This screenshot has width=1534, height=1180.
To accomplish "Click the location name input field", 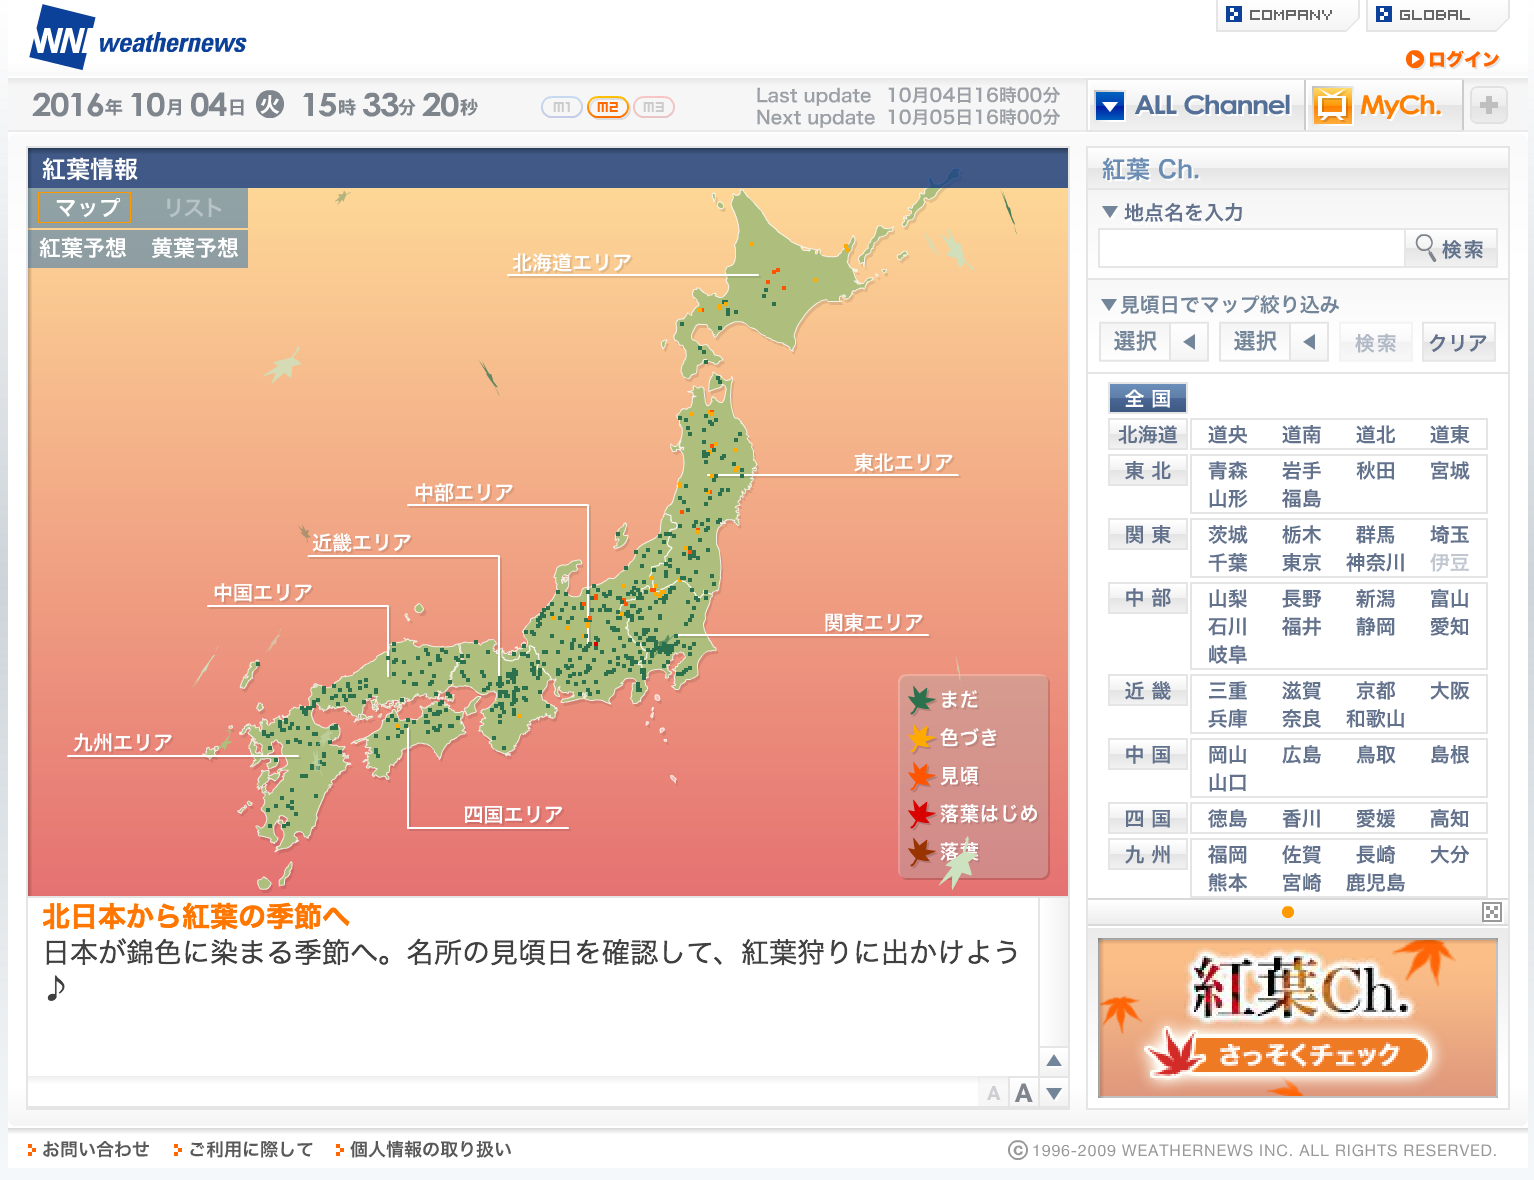I will (1251, 248).
